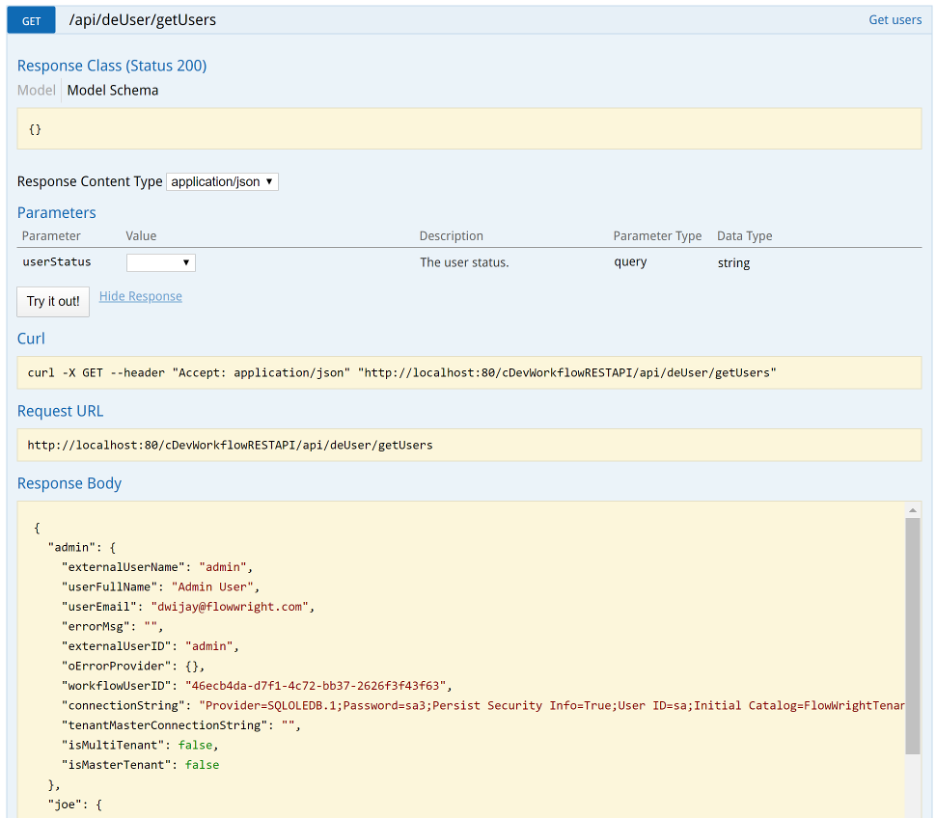Open the userStatus value selector arrow
Screen dimensions: 936x818
188,261
